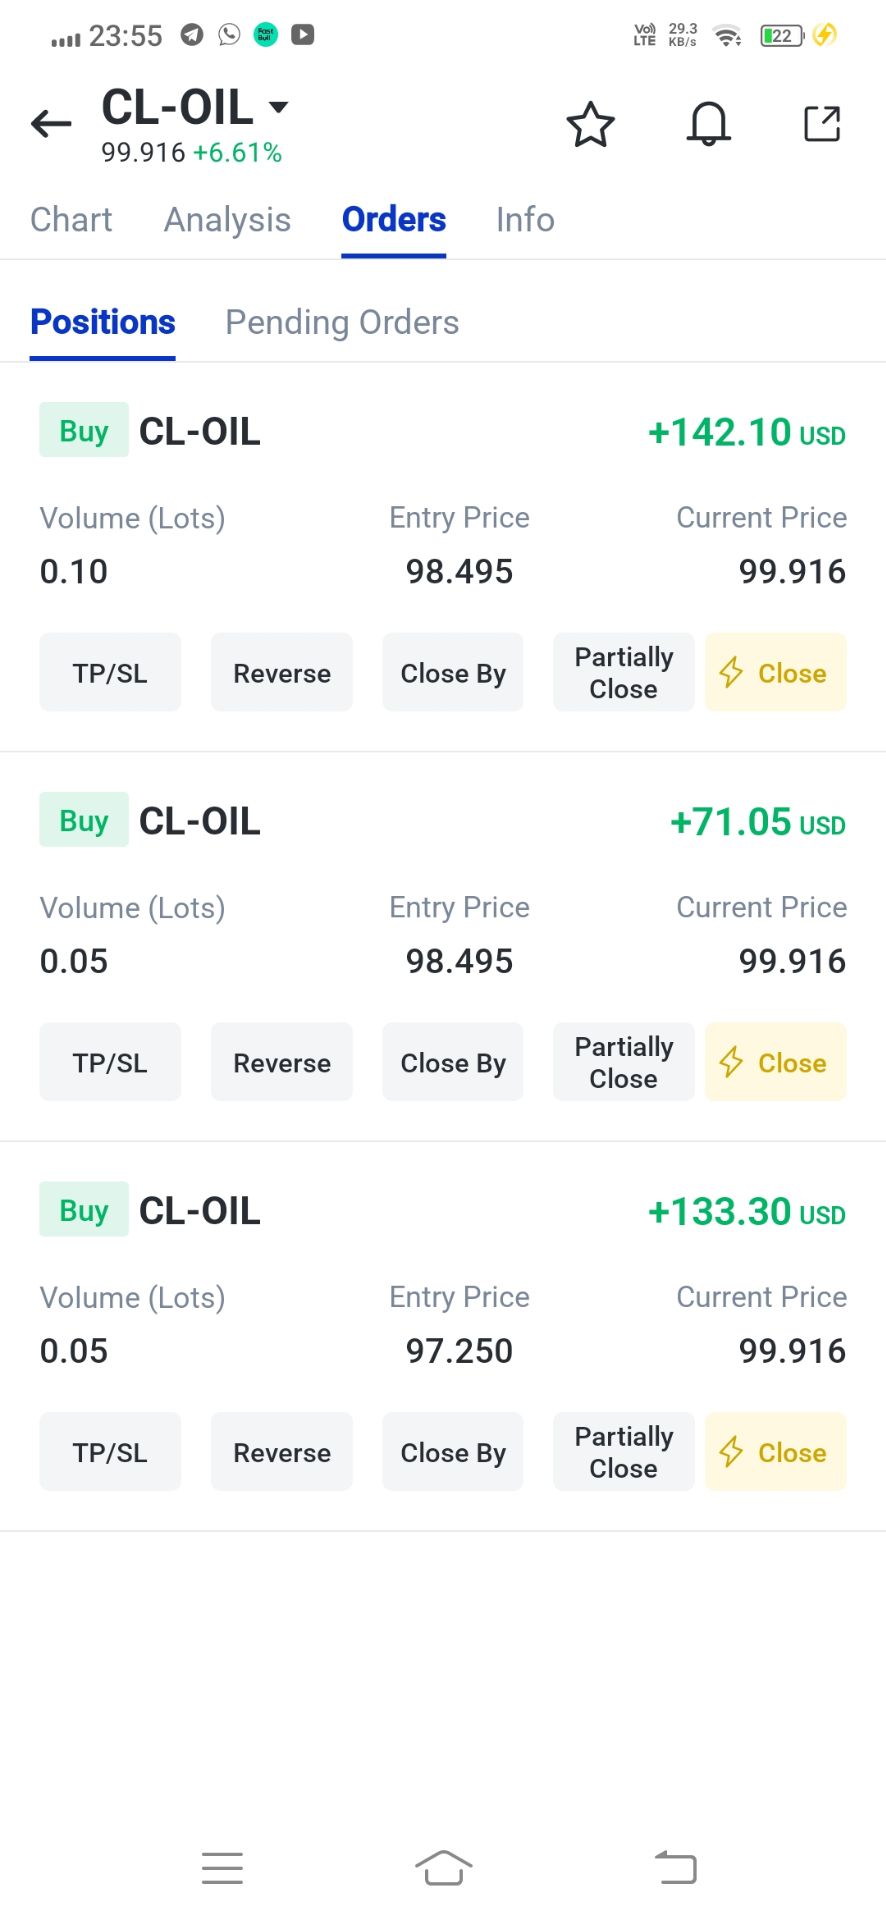Screen dimensions: 886x1920
Task: Open the Analysis tab
Action: (x=227, y=220)
